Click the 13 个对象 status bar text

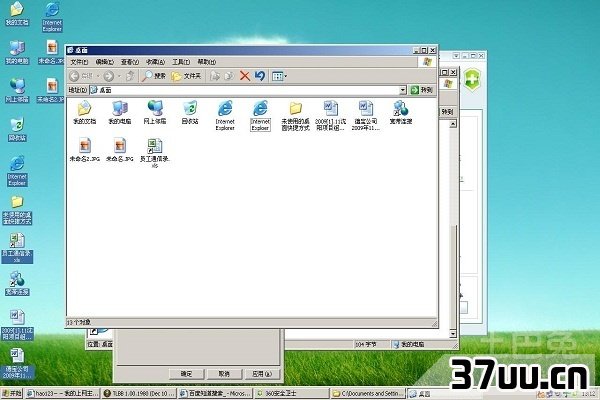[79, 322]
